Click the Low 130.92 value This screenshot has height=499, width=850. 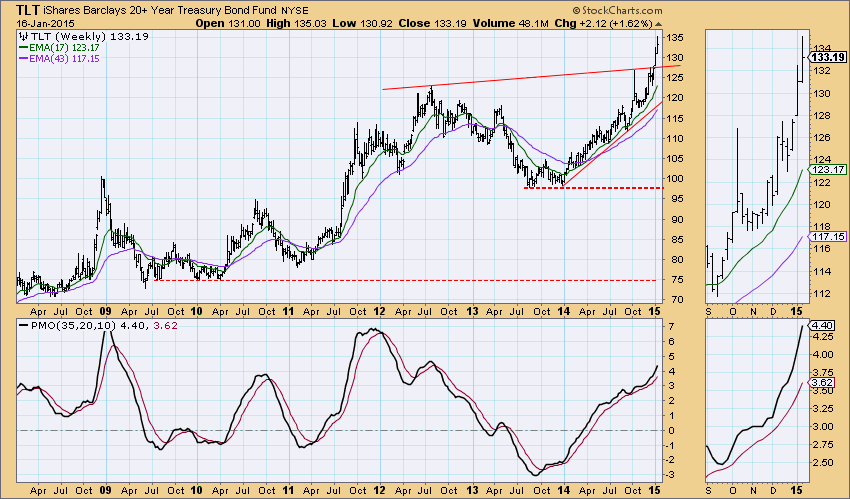(363, 23)
